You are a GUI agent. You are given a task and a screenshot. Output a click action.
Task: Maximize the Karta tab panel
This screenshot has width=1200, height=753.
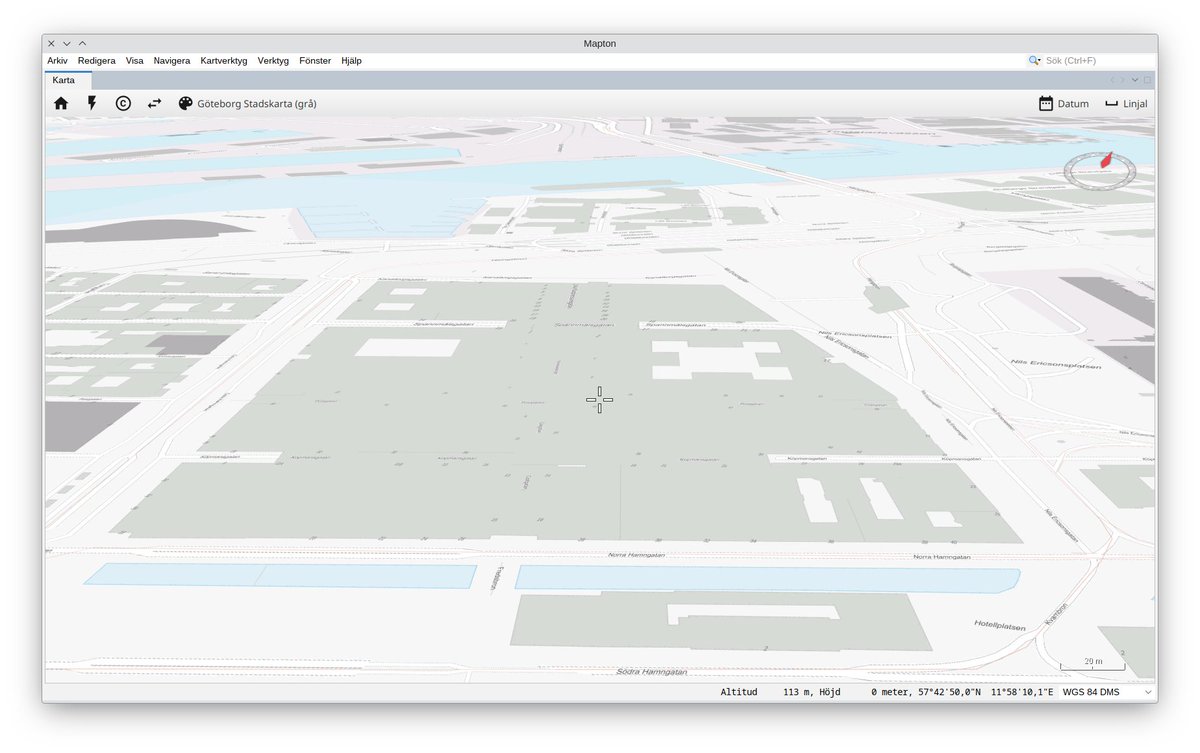1147,80
